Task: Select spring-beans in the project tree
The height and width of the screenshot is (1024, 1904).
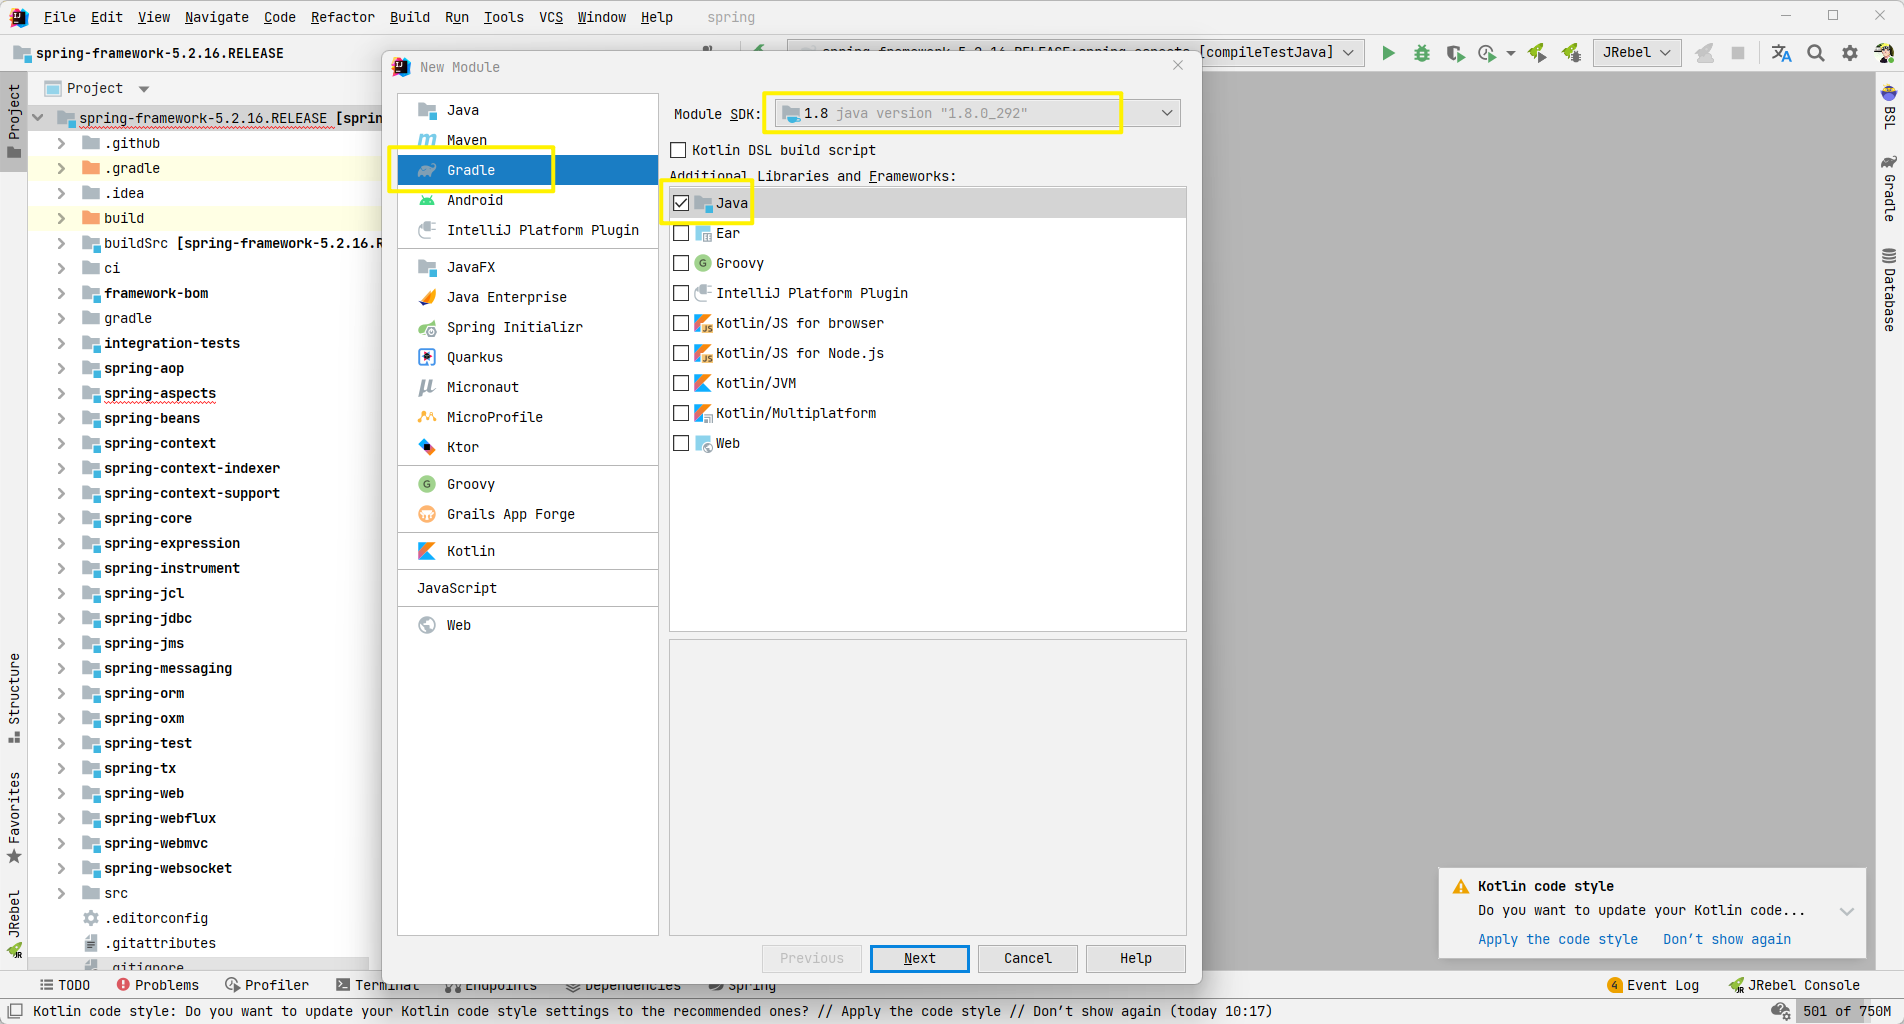Action: point(152,418)
